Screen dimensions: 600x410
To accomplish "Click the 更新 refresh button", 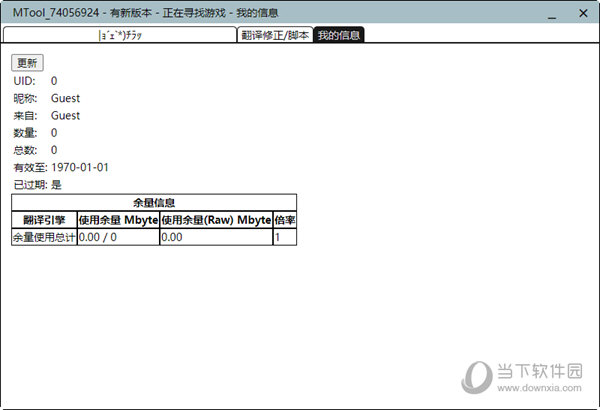I will 27,63.
